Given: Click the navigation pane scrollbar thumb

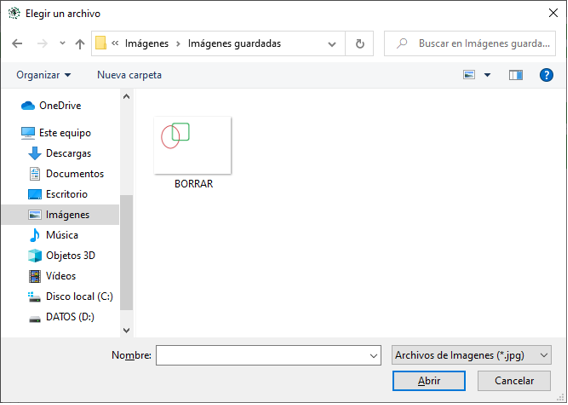Looking at the screenshot, I should click(x=126, y=252).
